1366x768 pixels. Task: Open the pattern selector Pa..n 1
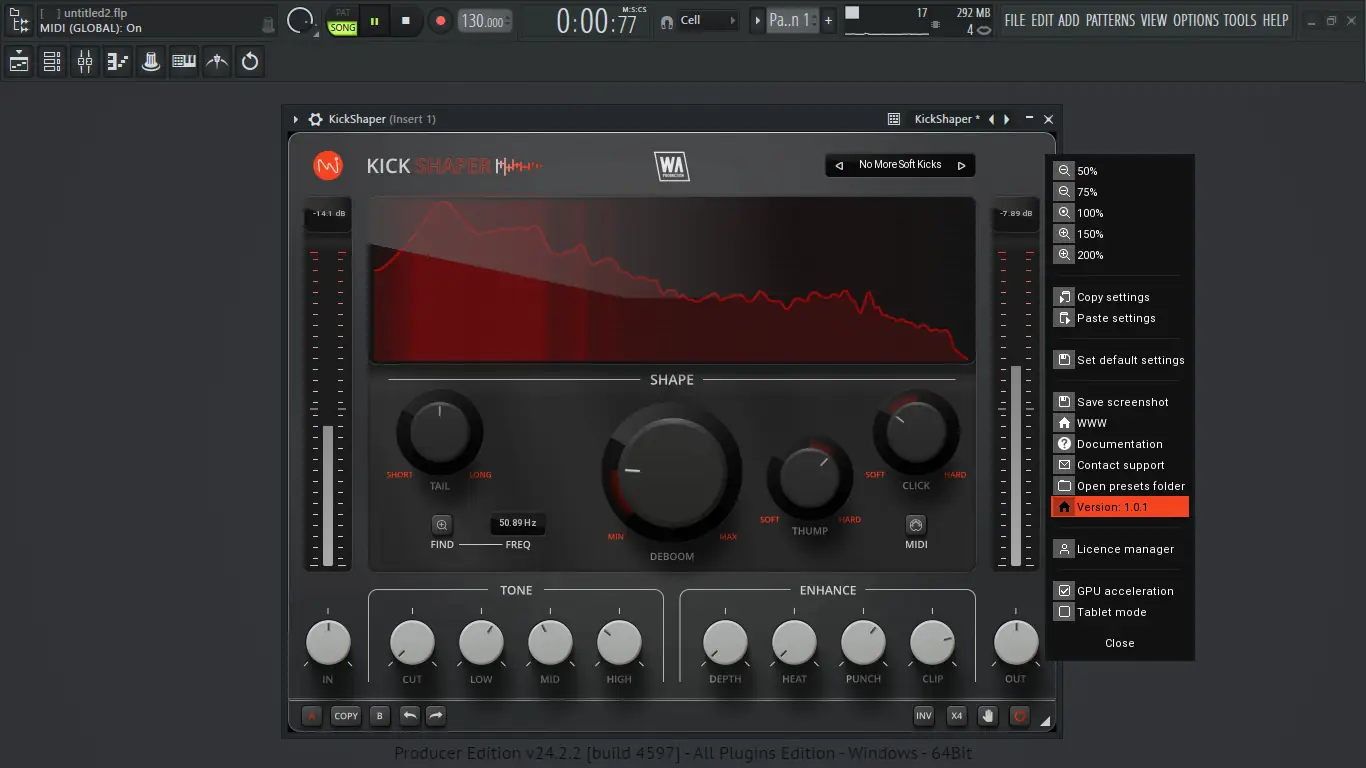(x=792, y=20)
